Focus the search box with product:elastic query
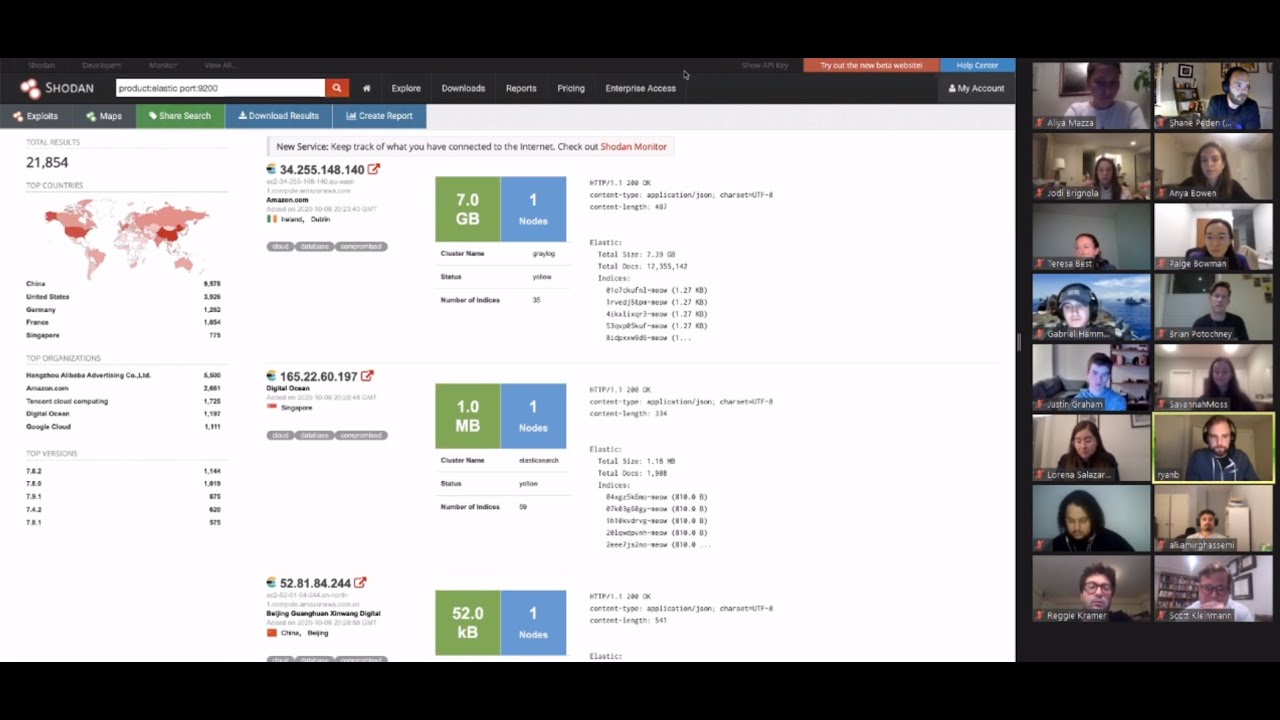Image resolution: width=1280 pixels, height=720 pixels. click(x=220, y=88)
